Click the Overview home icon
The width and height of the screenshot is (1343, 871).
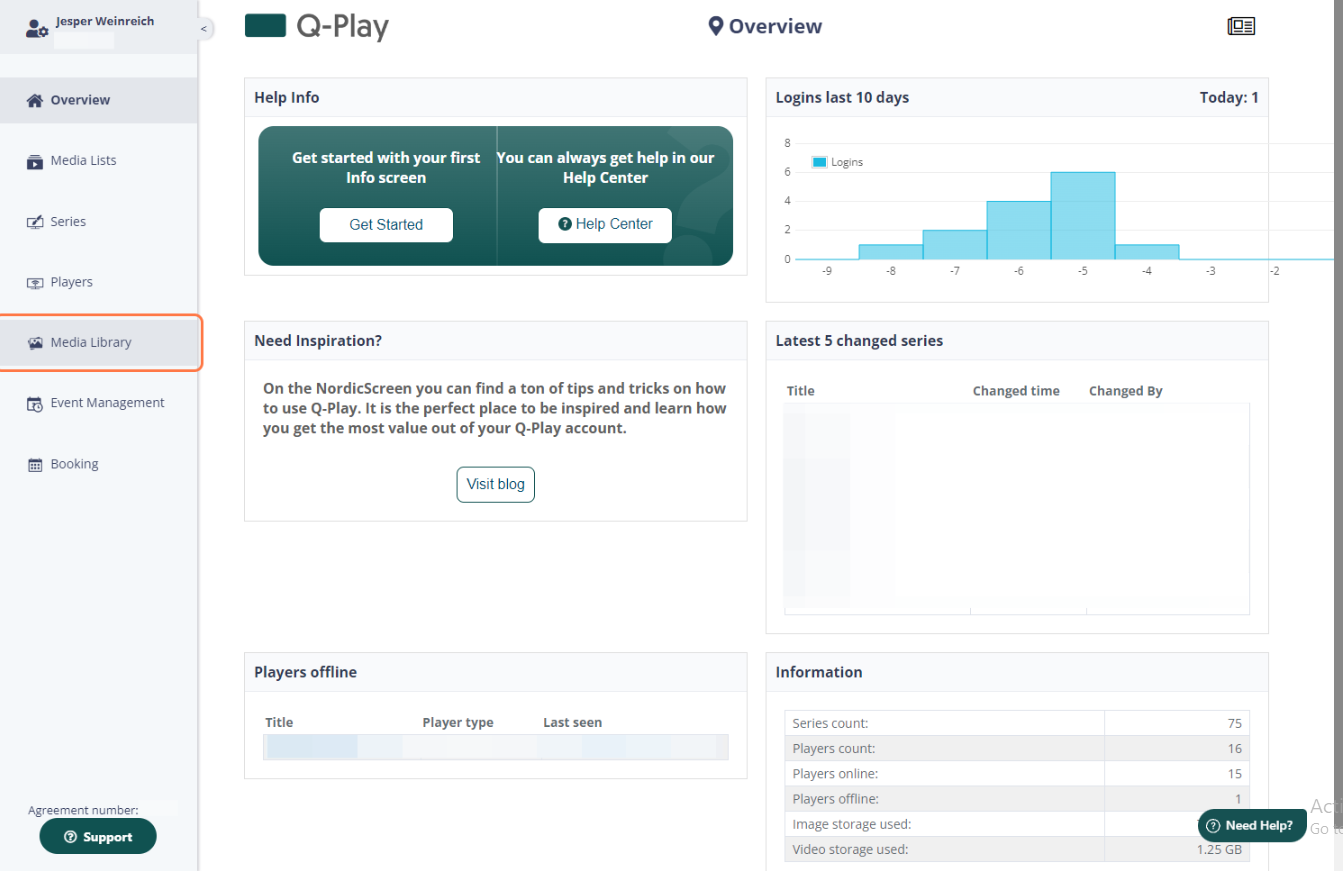(35, 100)
